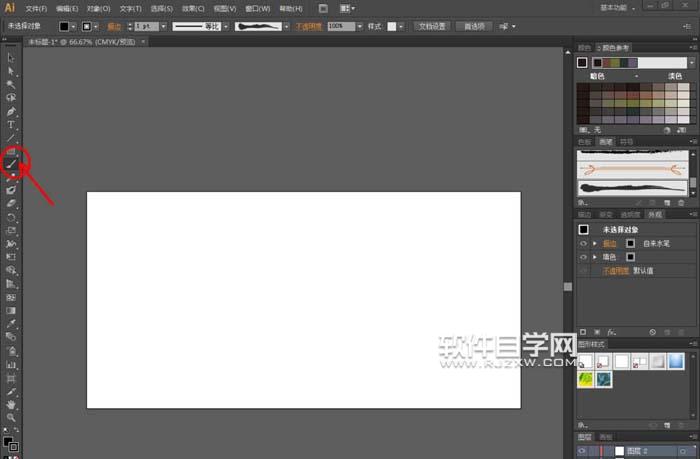Toggle visibility eye of 填色 fill row
Image resolution: width=700 pixels, height=459 pixels.
pyautogui.click(x=583, y=257)
